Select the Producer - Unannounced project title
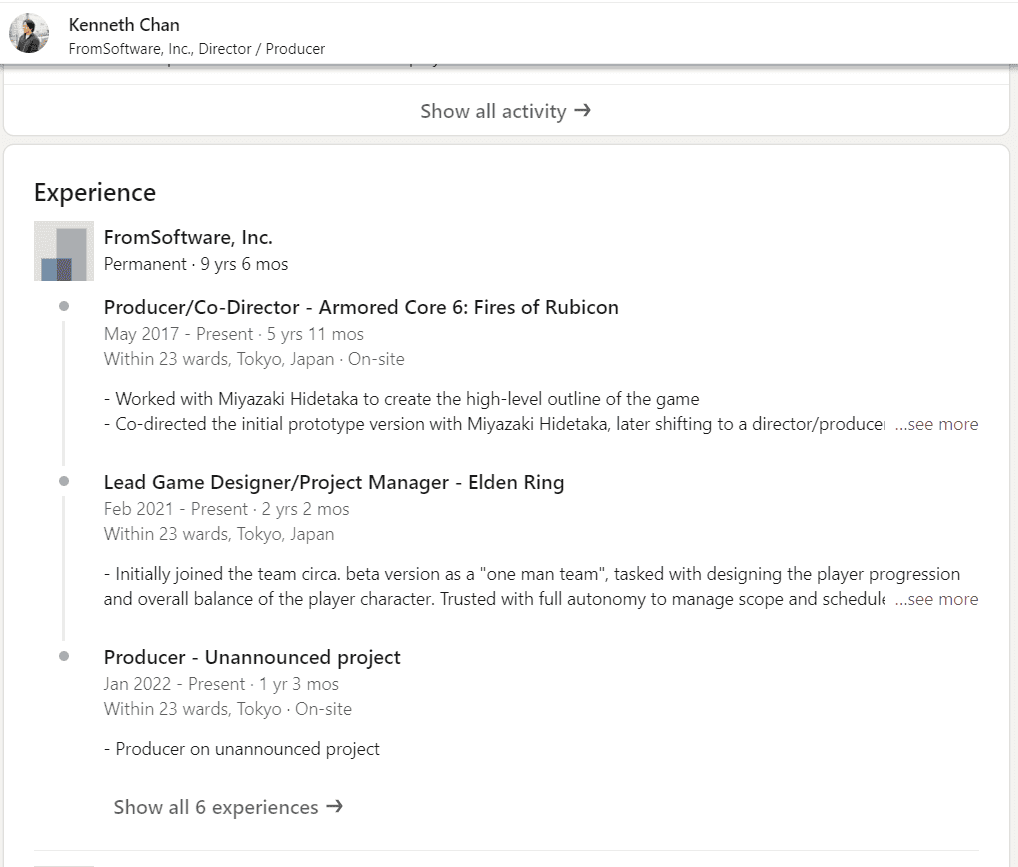This screenshot has height=867, width=1018. point(252,657)
